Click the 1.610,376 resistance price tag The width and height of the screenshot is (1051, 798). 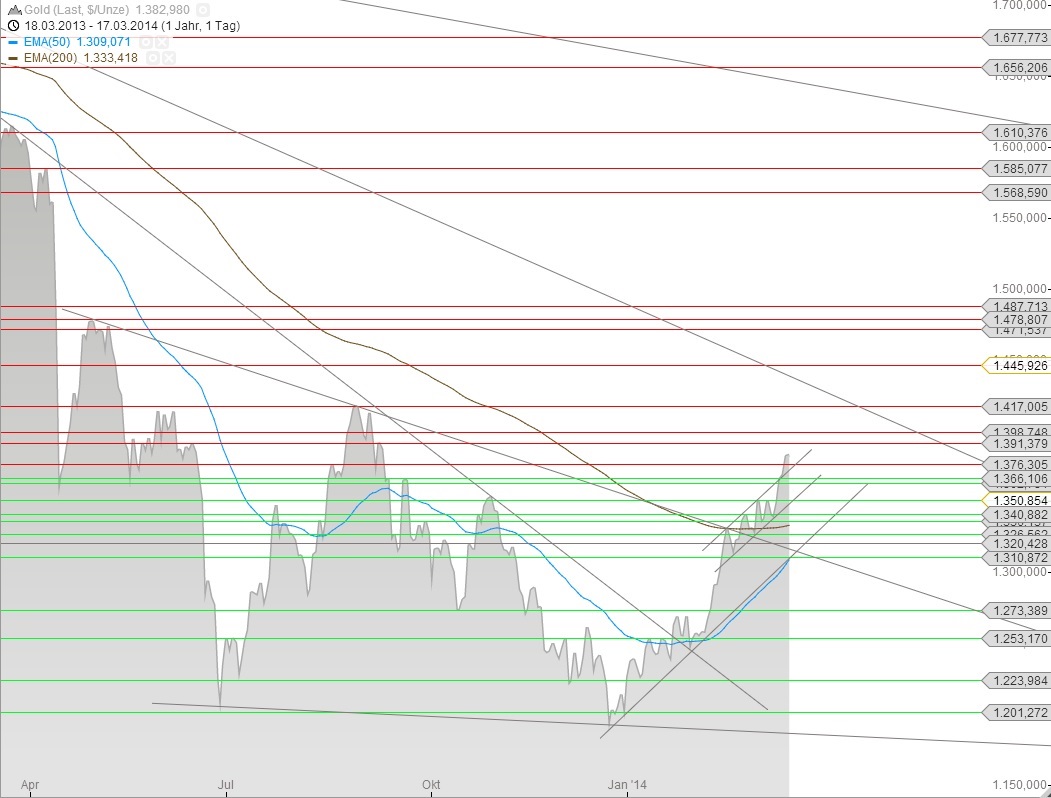1016,132
